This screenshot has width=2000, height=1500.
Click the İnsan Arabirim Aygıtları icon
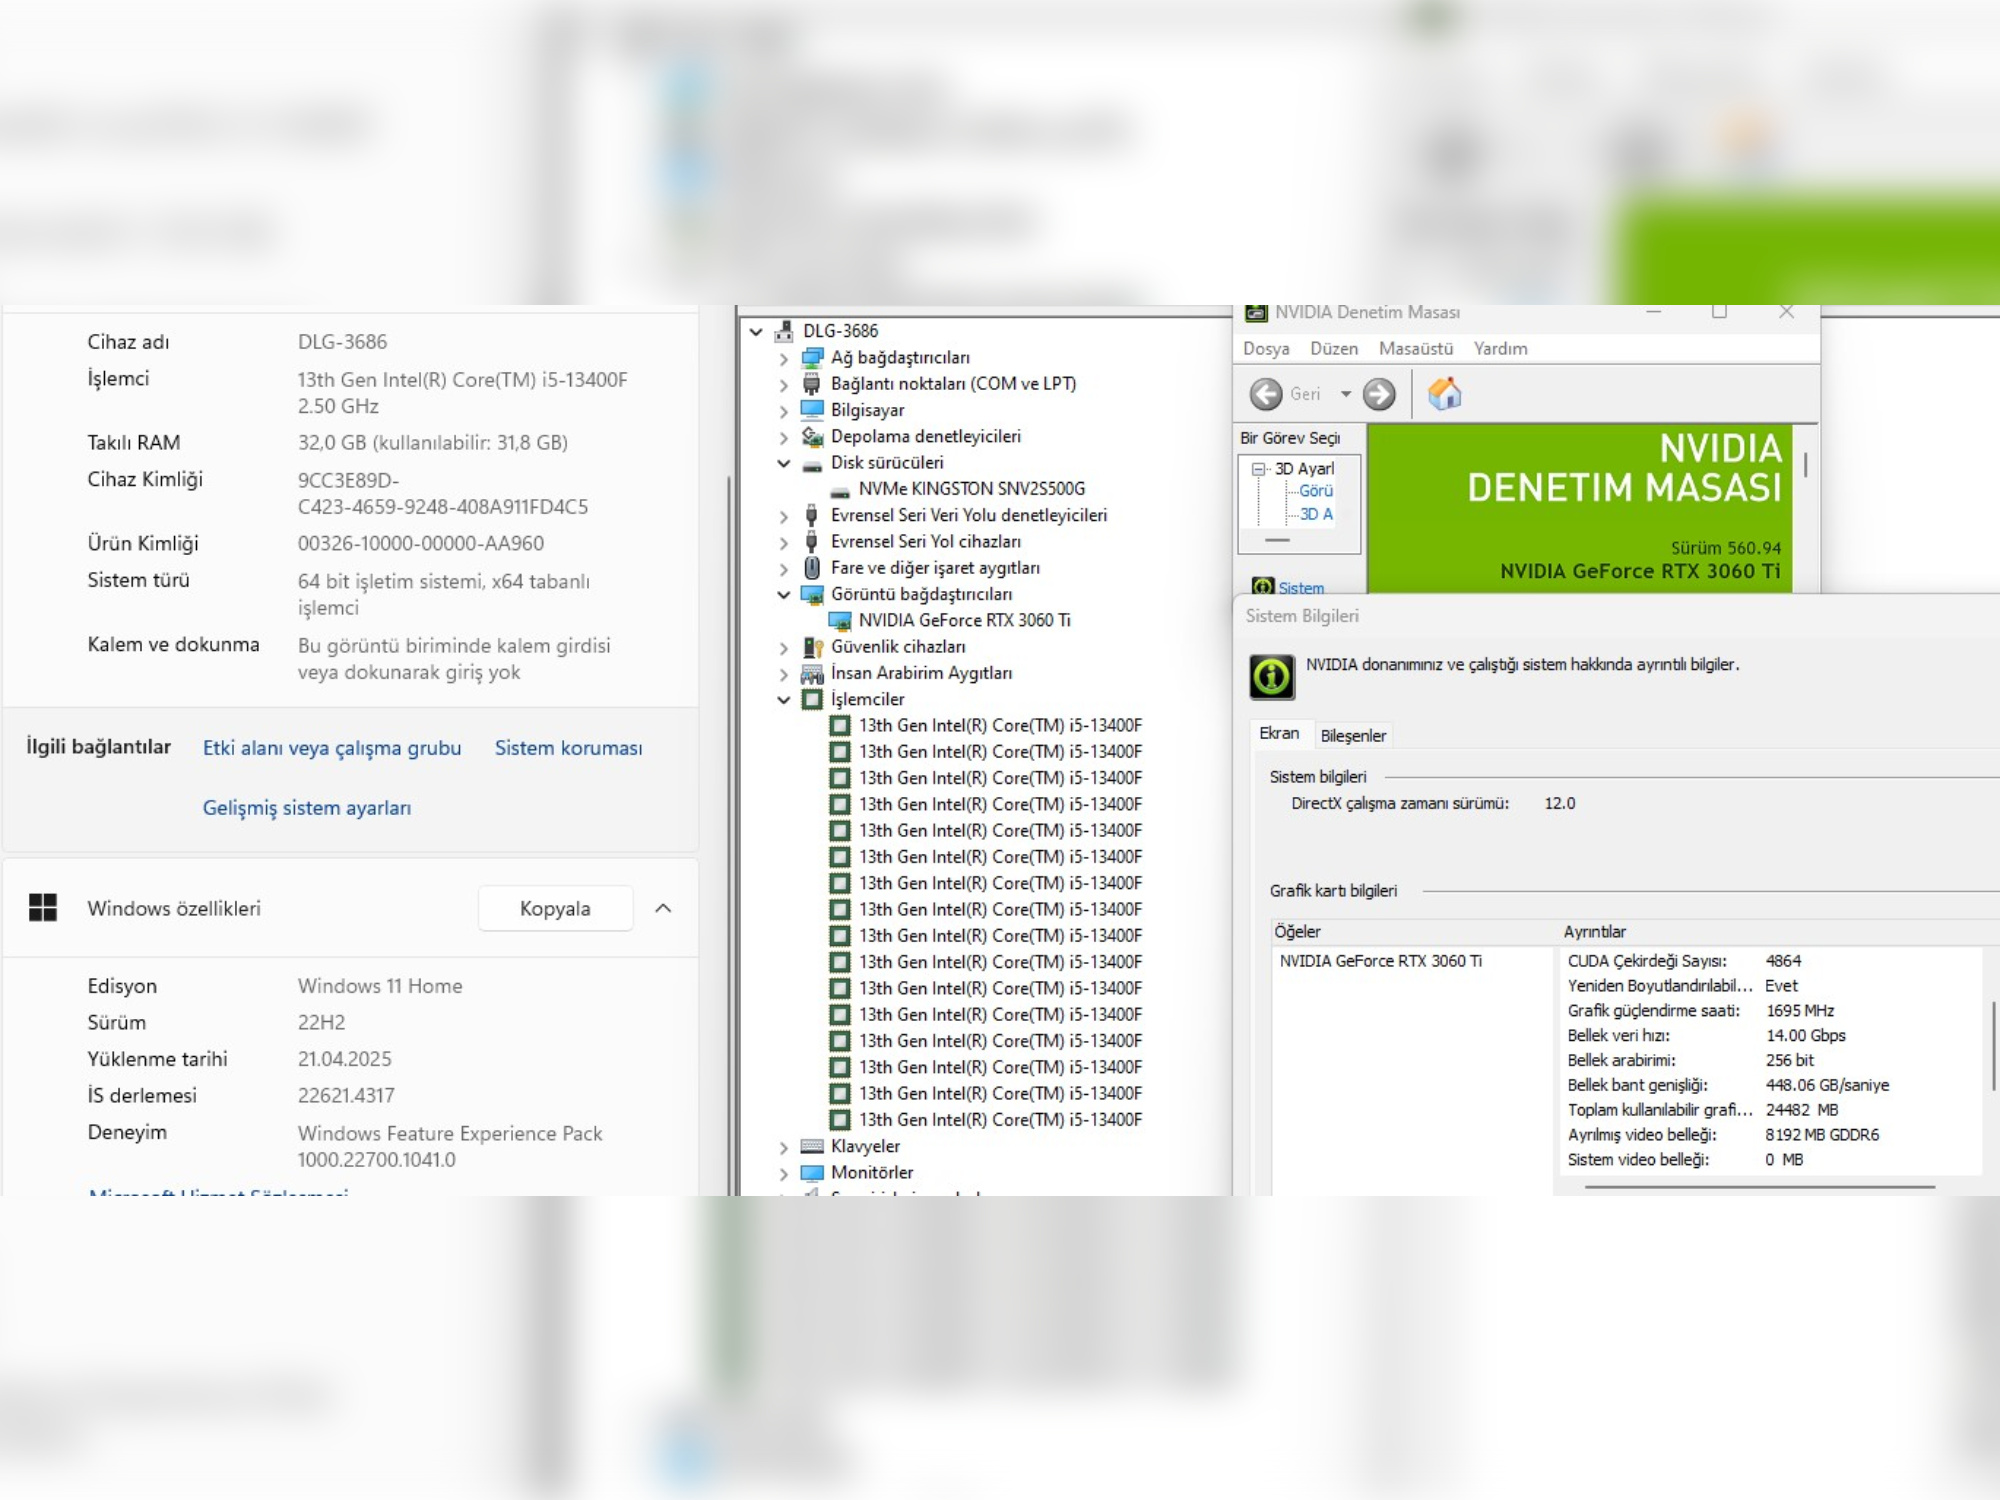pos(812,673)
